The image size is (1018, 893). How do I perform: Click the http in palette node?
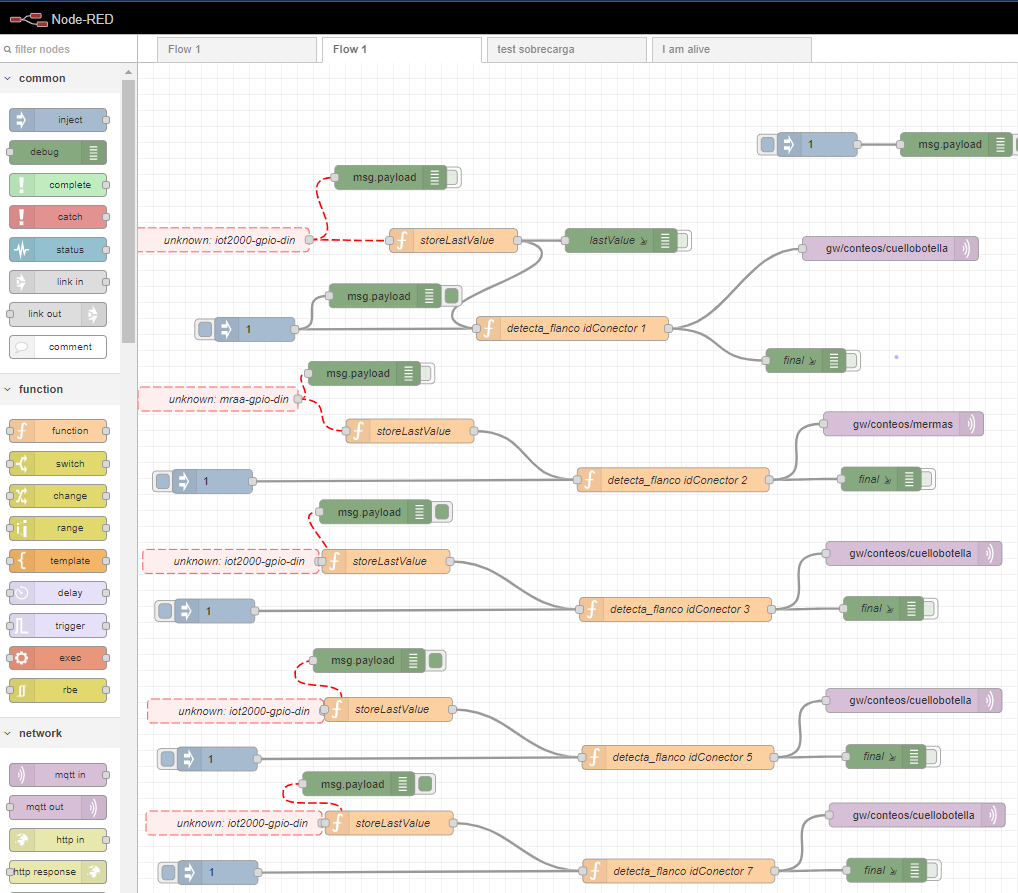(58, 839)
